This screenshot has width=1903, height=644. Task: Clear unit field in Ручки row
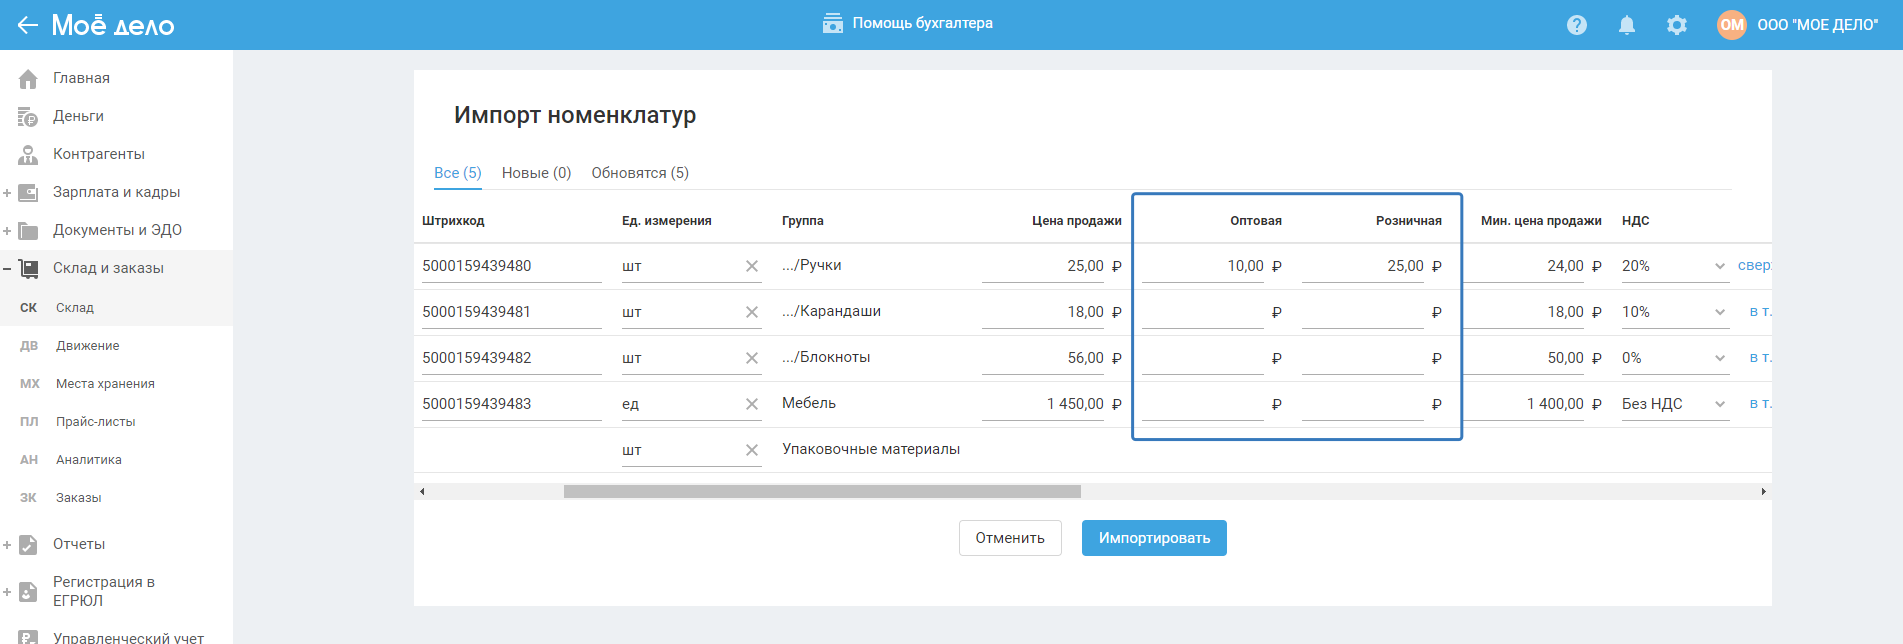[752, 266]
